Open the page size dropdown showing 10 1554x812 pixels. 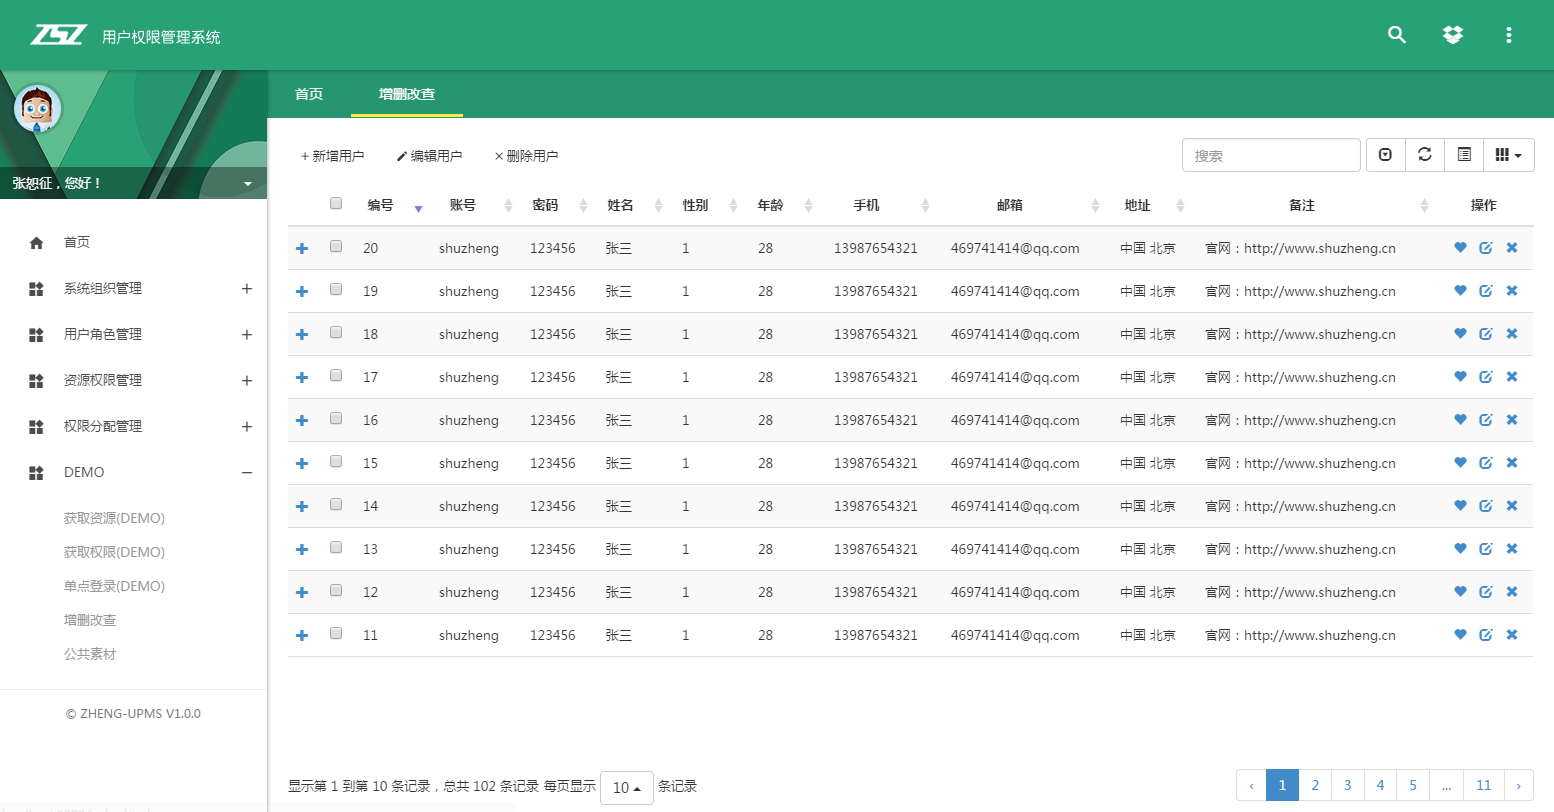click(627, 787)
